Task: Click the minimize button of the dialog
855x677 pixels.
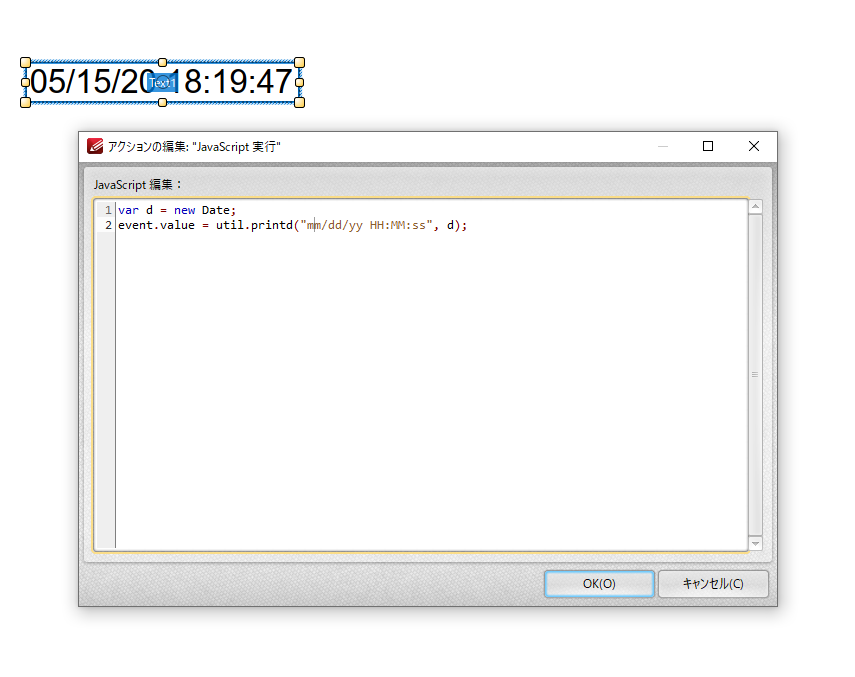Action: [x=663, y=146]
